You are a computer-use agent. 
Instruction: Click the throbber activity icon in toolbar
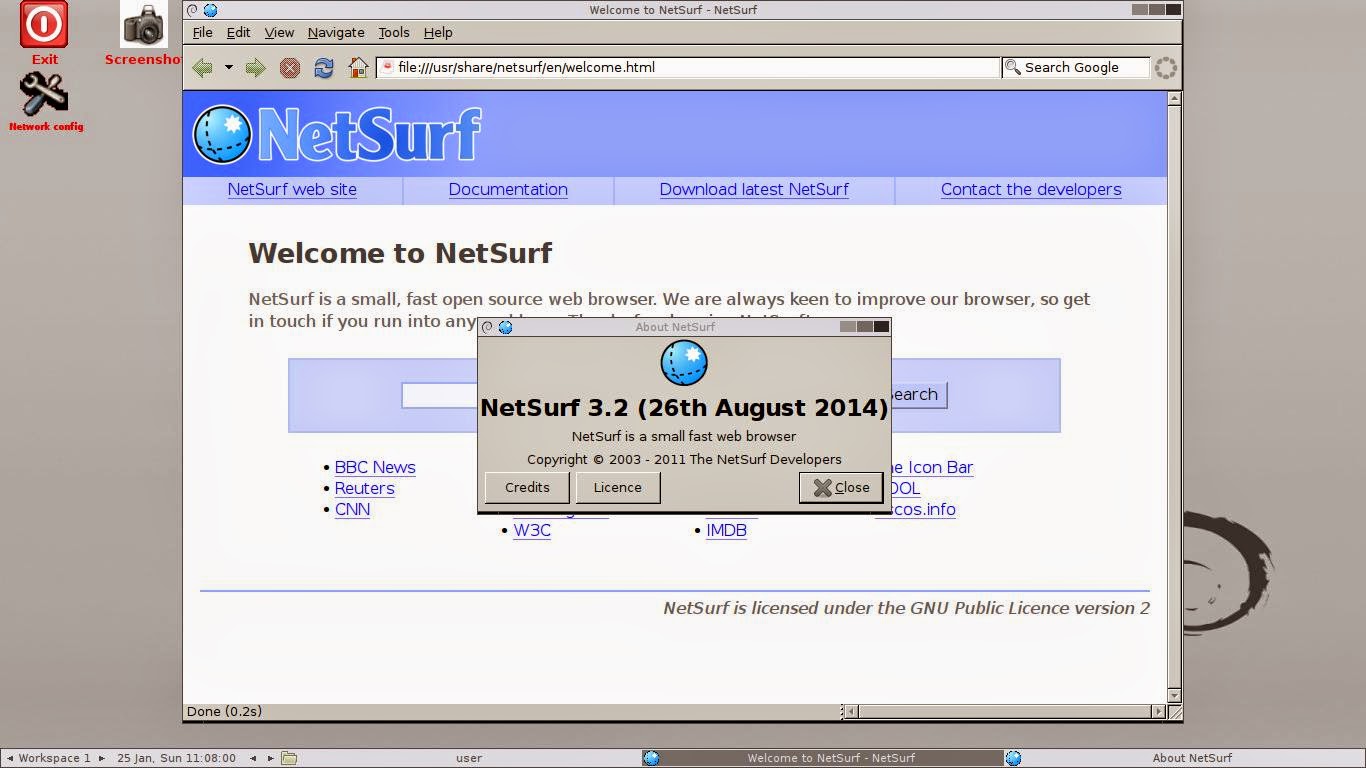(x=1166, y=68)
